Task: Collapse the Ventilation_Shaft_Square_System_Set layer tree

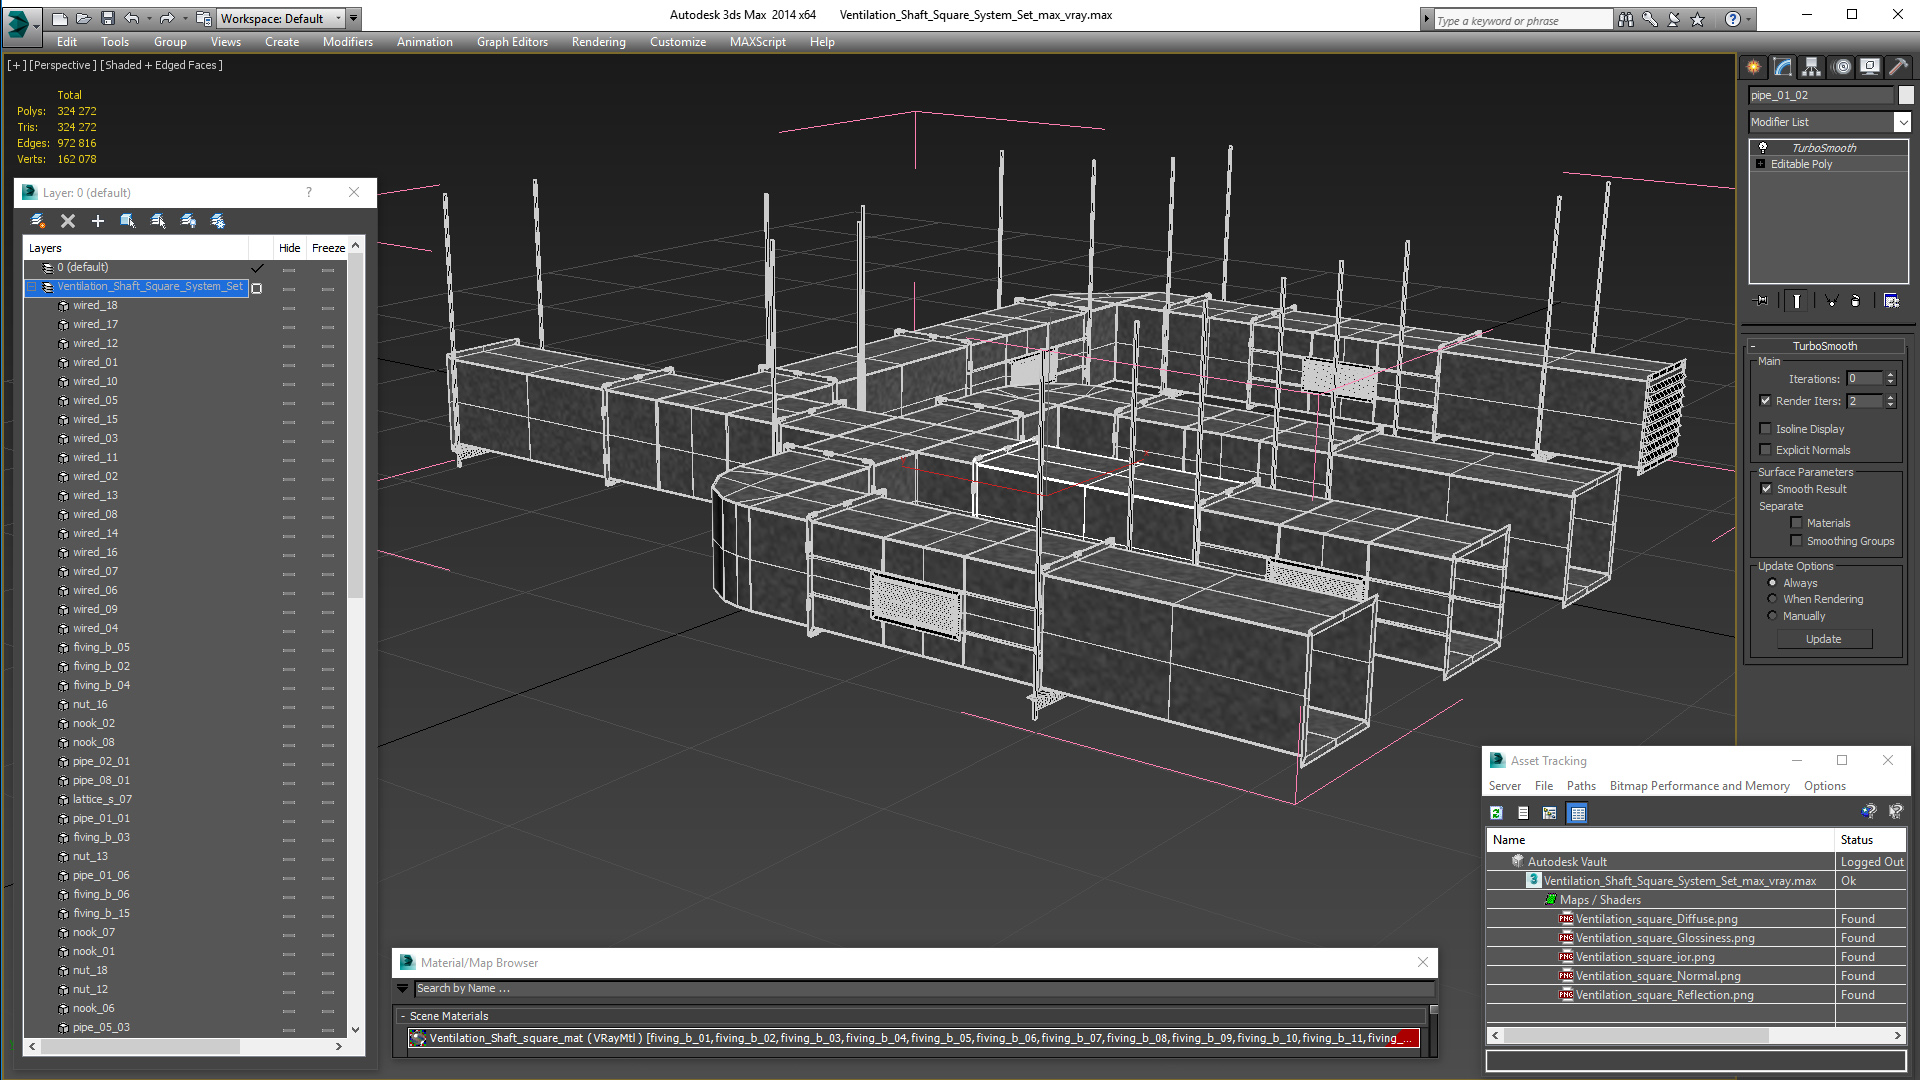Action: pyautogui.click(x=31, y=287)
